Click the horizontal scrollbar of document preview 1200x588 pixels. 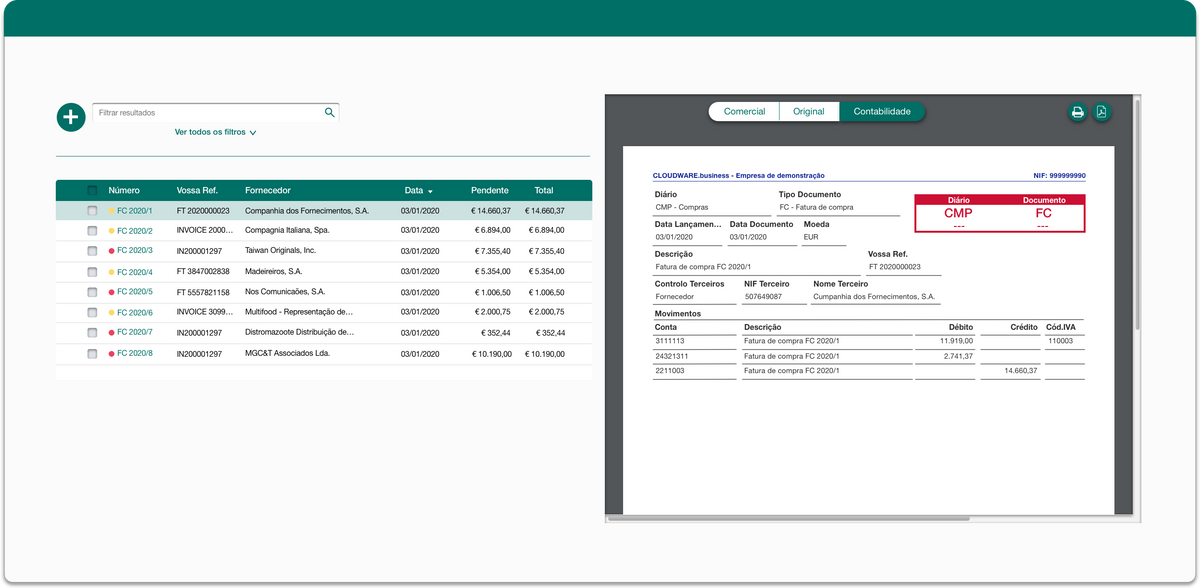click(x=789, y=518)
